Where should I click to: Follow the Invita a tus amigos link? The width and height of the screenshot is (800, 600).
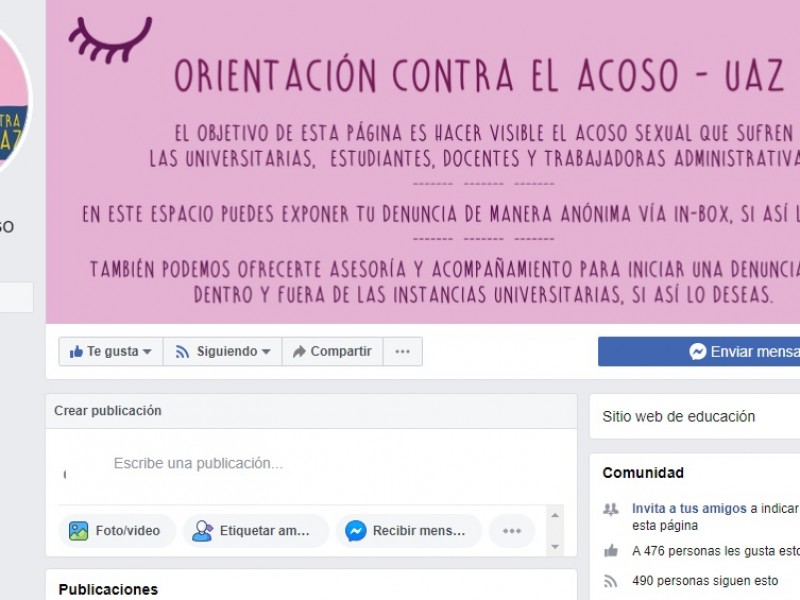689,508
